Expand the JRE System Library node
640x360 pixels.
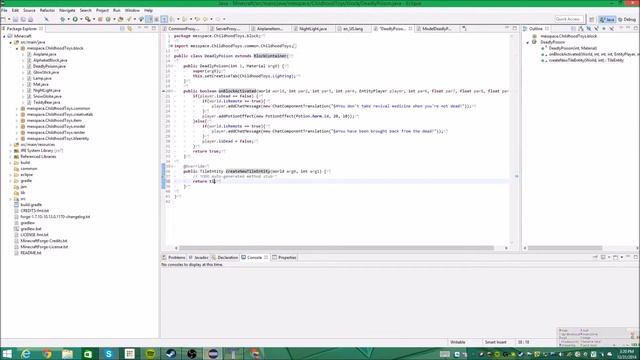pyautogui.click(x=11, y=151)
